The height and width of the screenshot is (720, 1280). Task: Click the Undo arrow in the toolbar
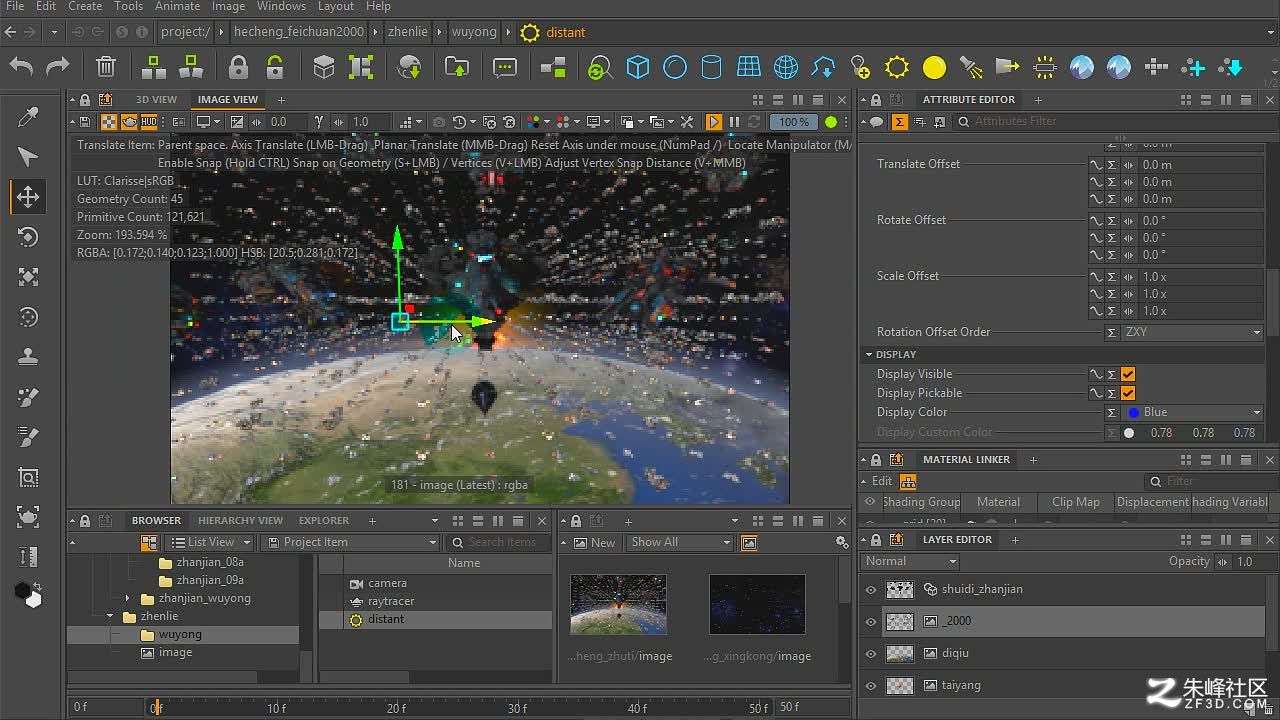22,67
